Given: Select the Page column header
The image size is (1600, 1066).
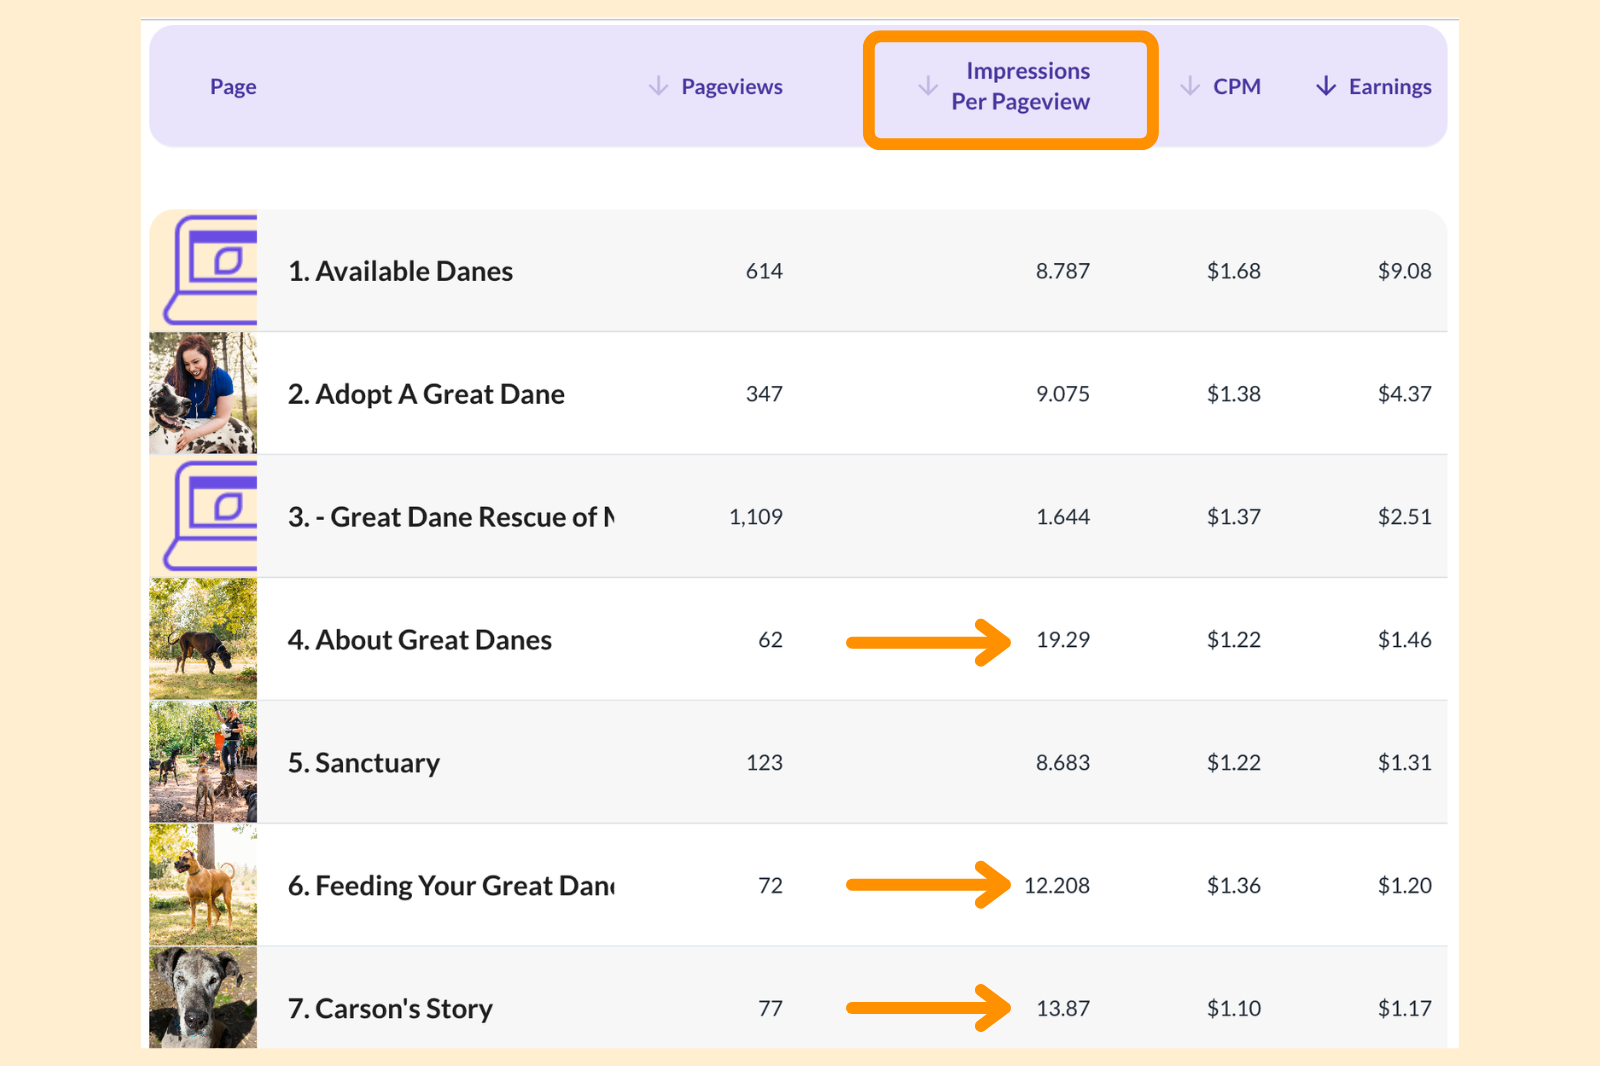Looking at the screenshot, I should 232,86.
